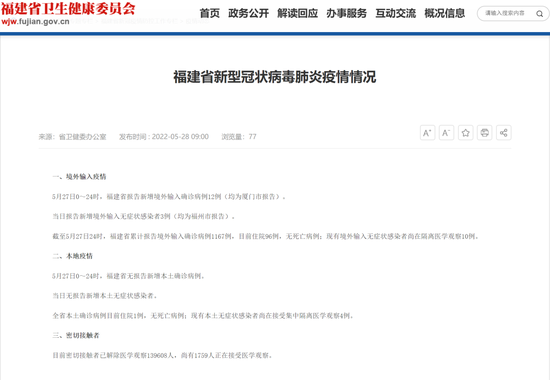550x380 pixels.
Task: Click the article title 福建省新型冠状病毒肺炎疫情情况
Action: [x=275, y=77]
